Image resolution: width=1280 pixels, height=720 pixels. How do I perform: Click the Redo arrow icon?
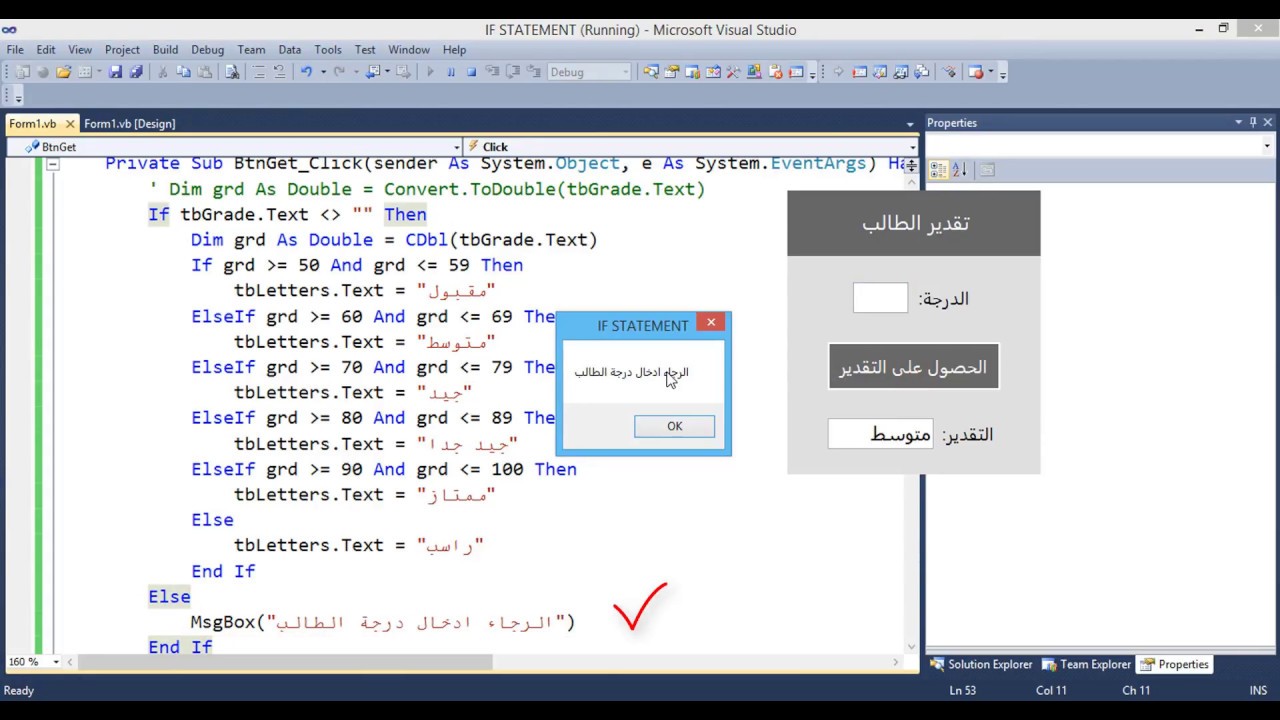click(x=339, y=72)
